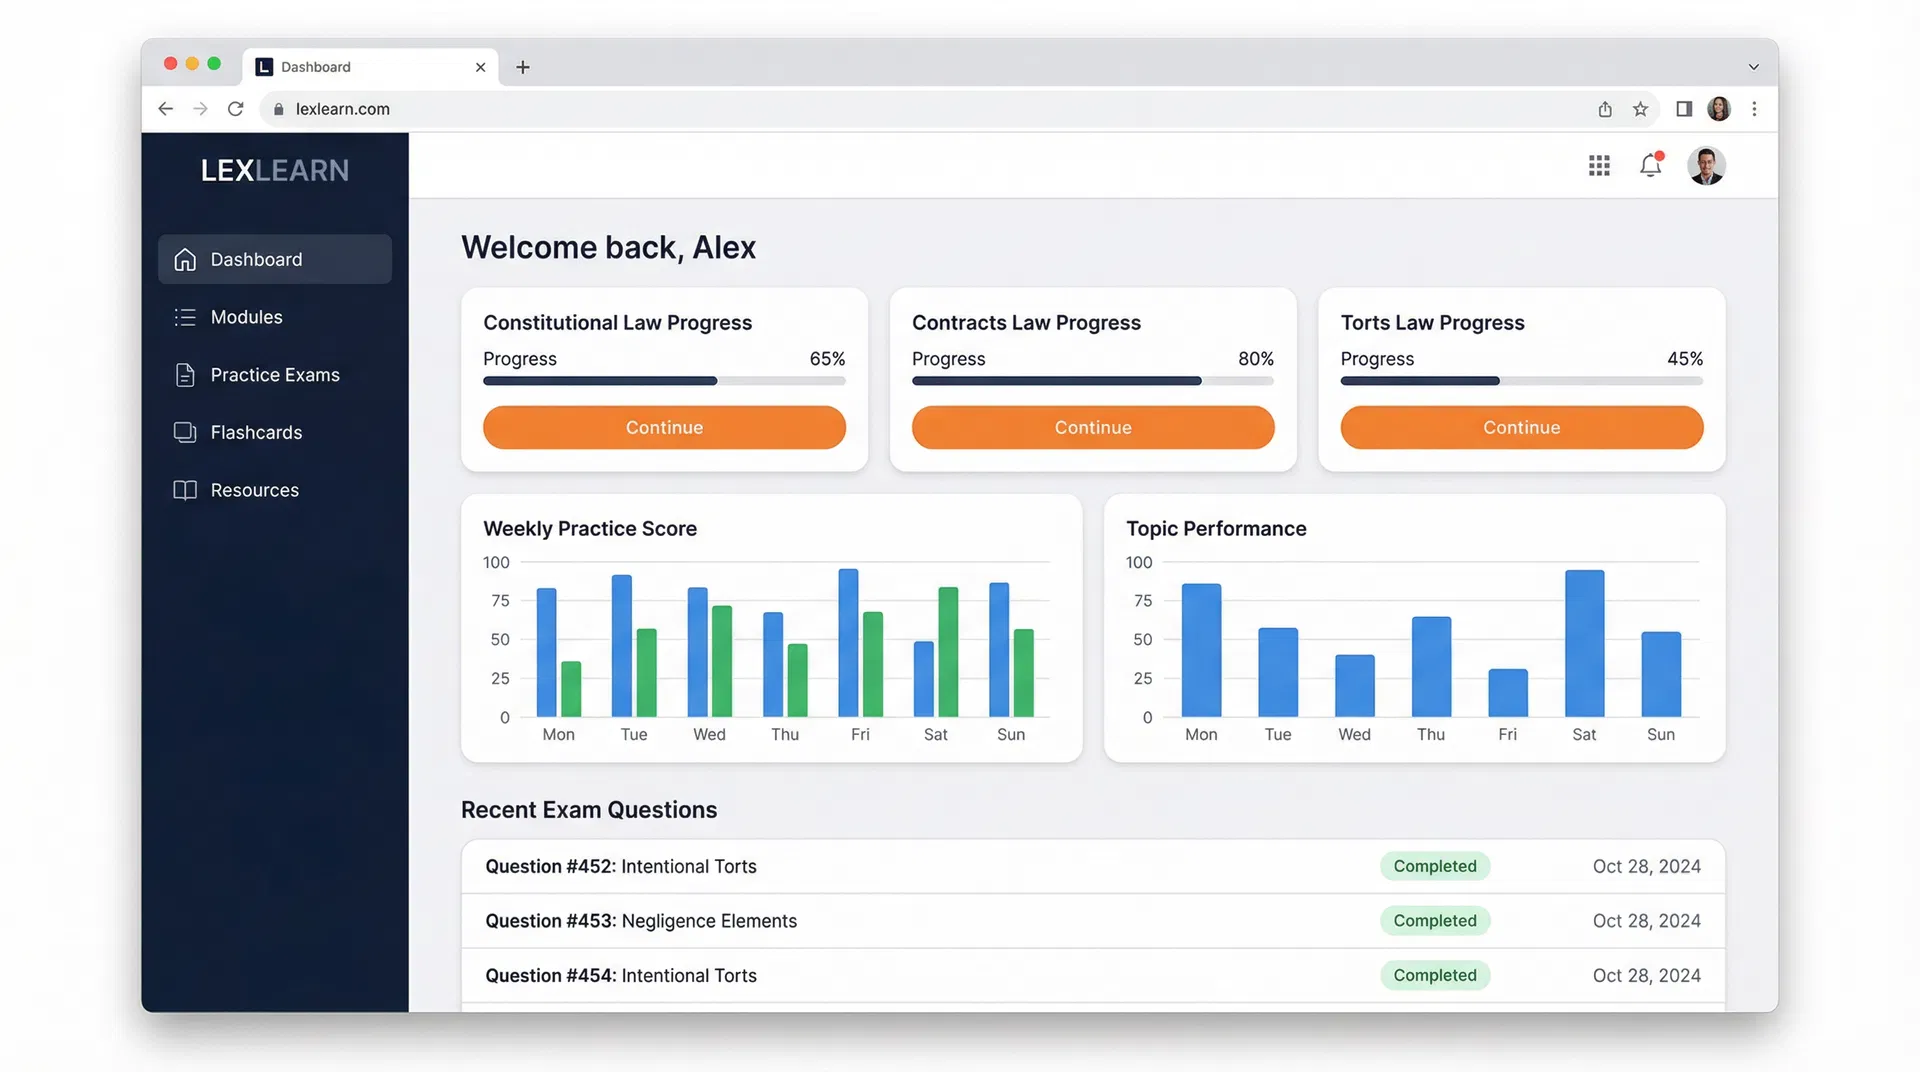Viewport: 1920px width, 1072px height.
Task: Continue the Contracts Law course
Action: (1092, 427)
